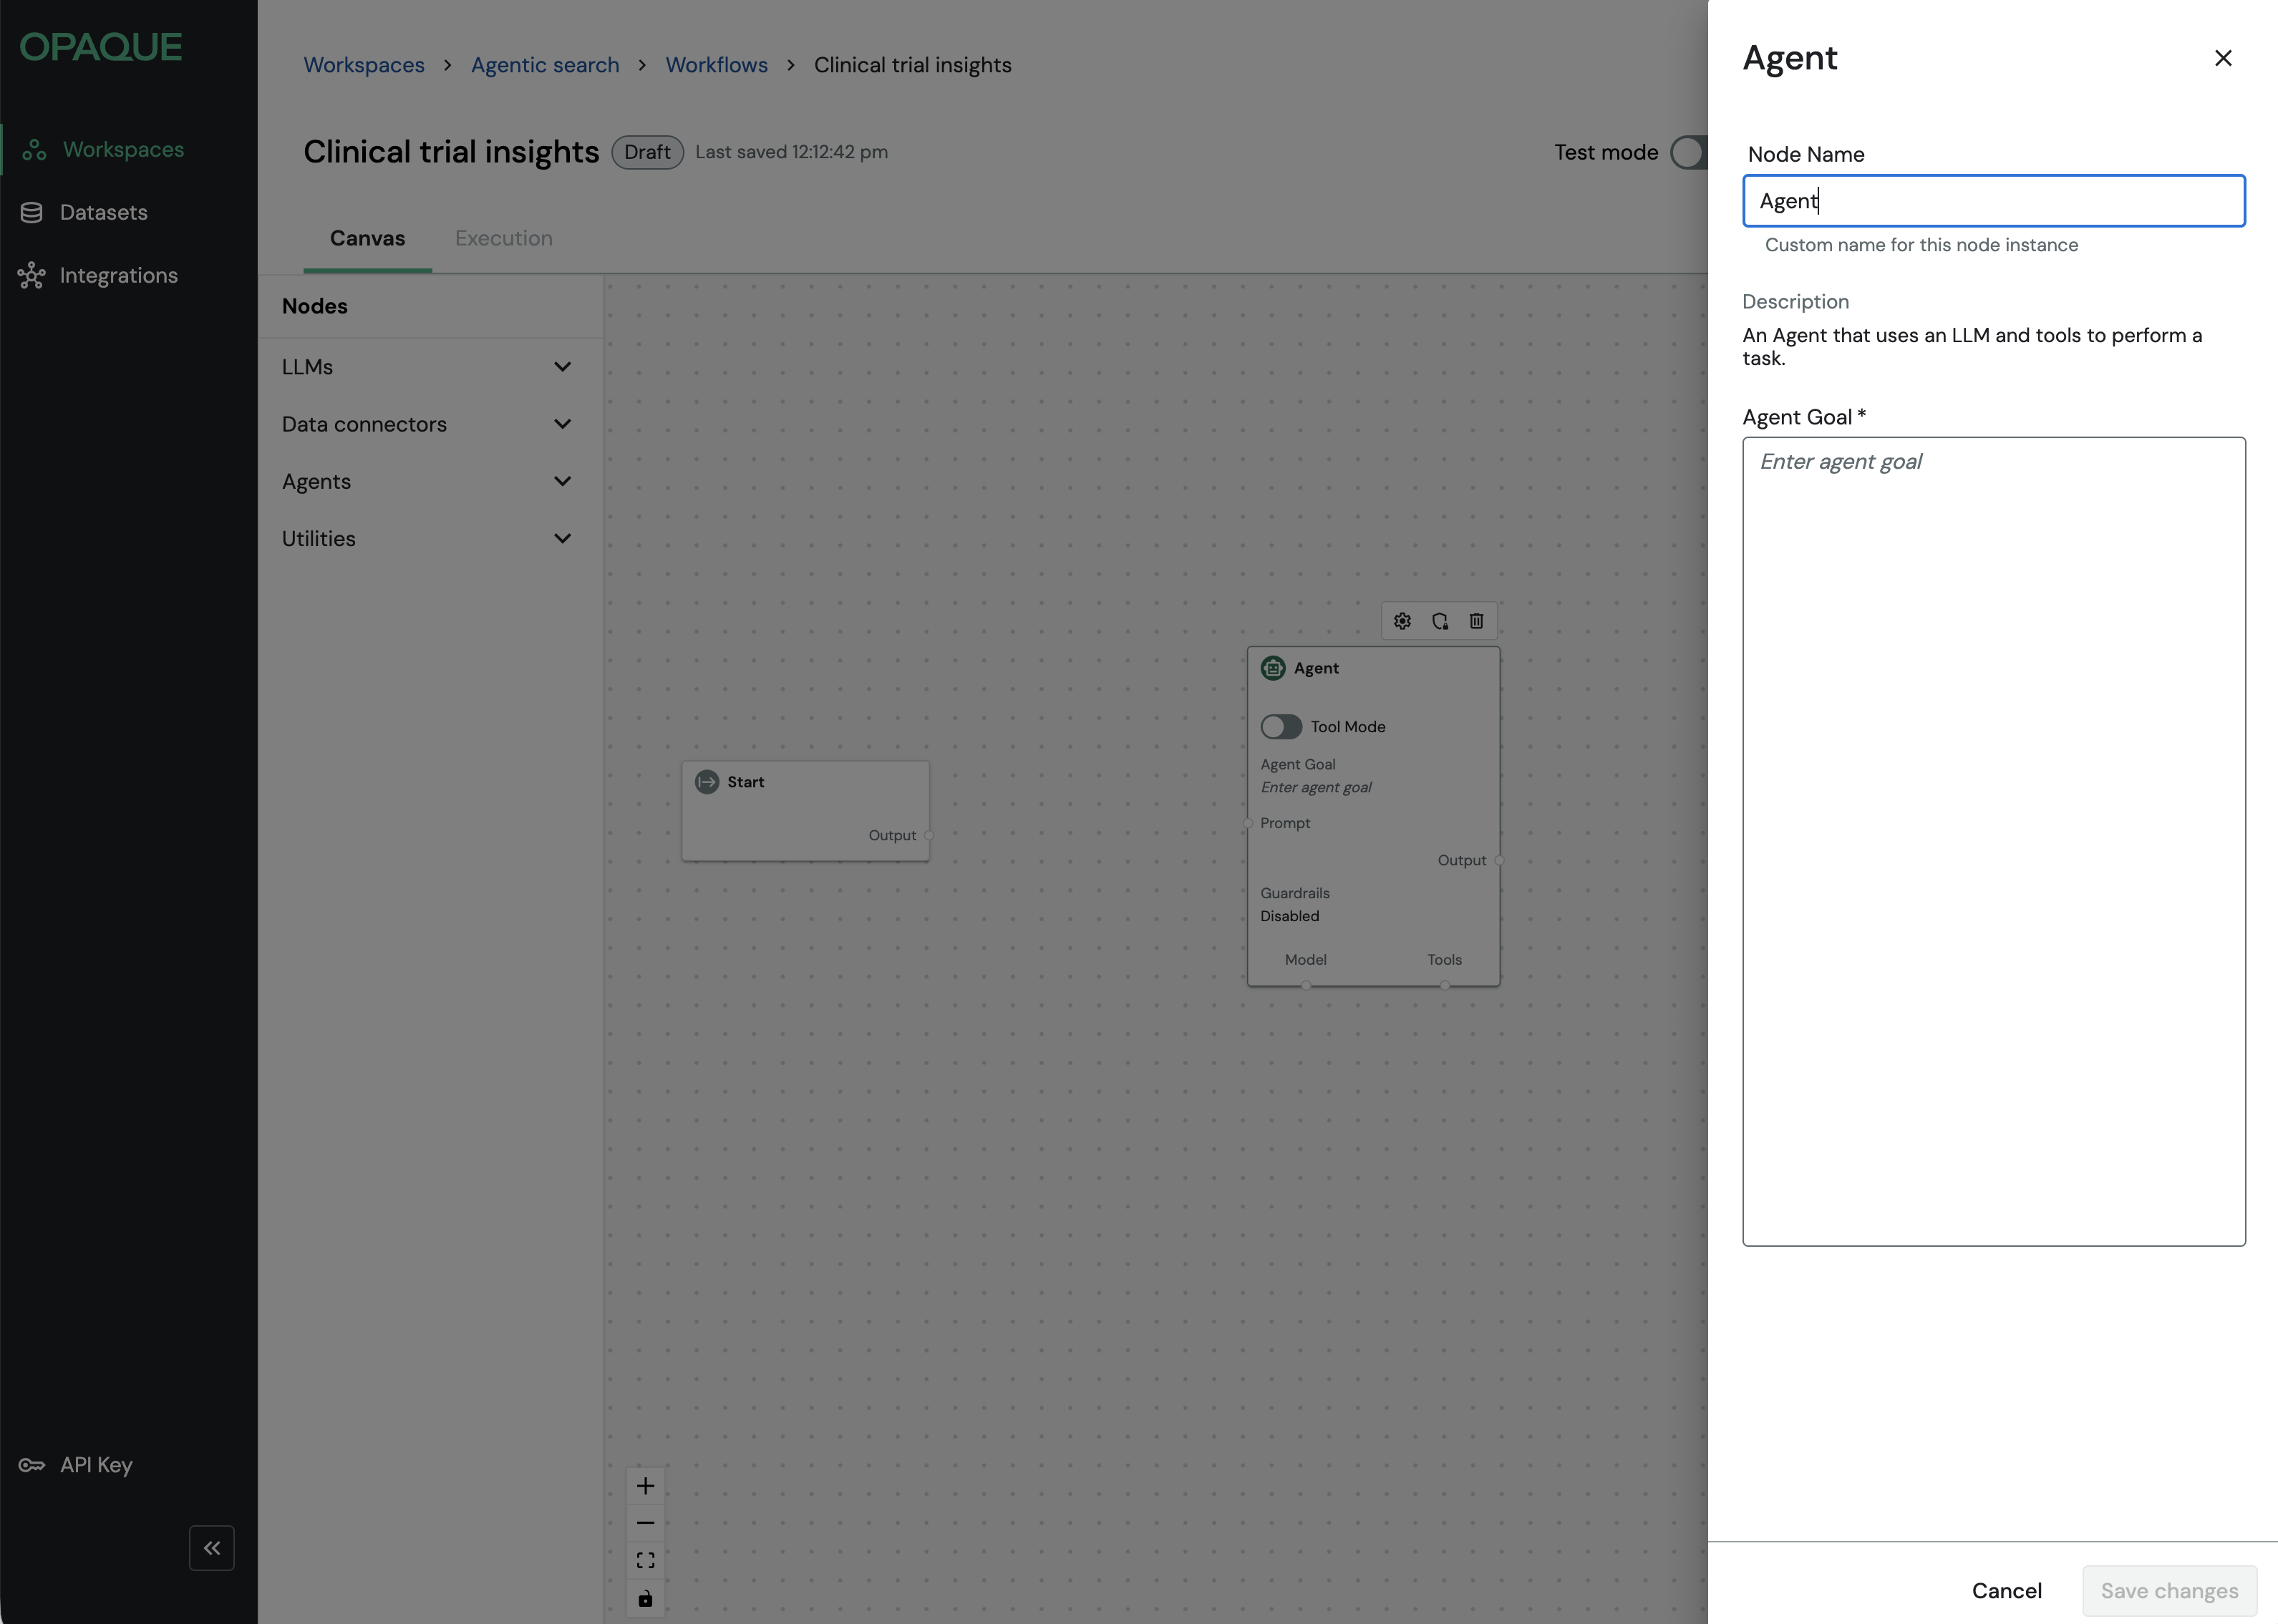Delete the Agent node with the trash icon
This screenshot has width=2278, height=1624.
1476,621
